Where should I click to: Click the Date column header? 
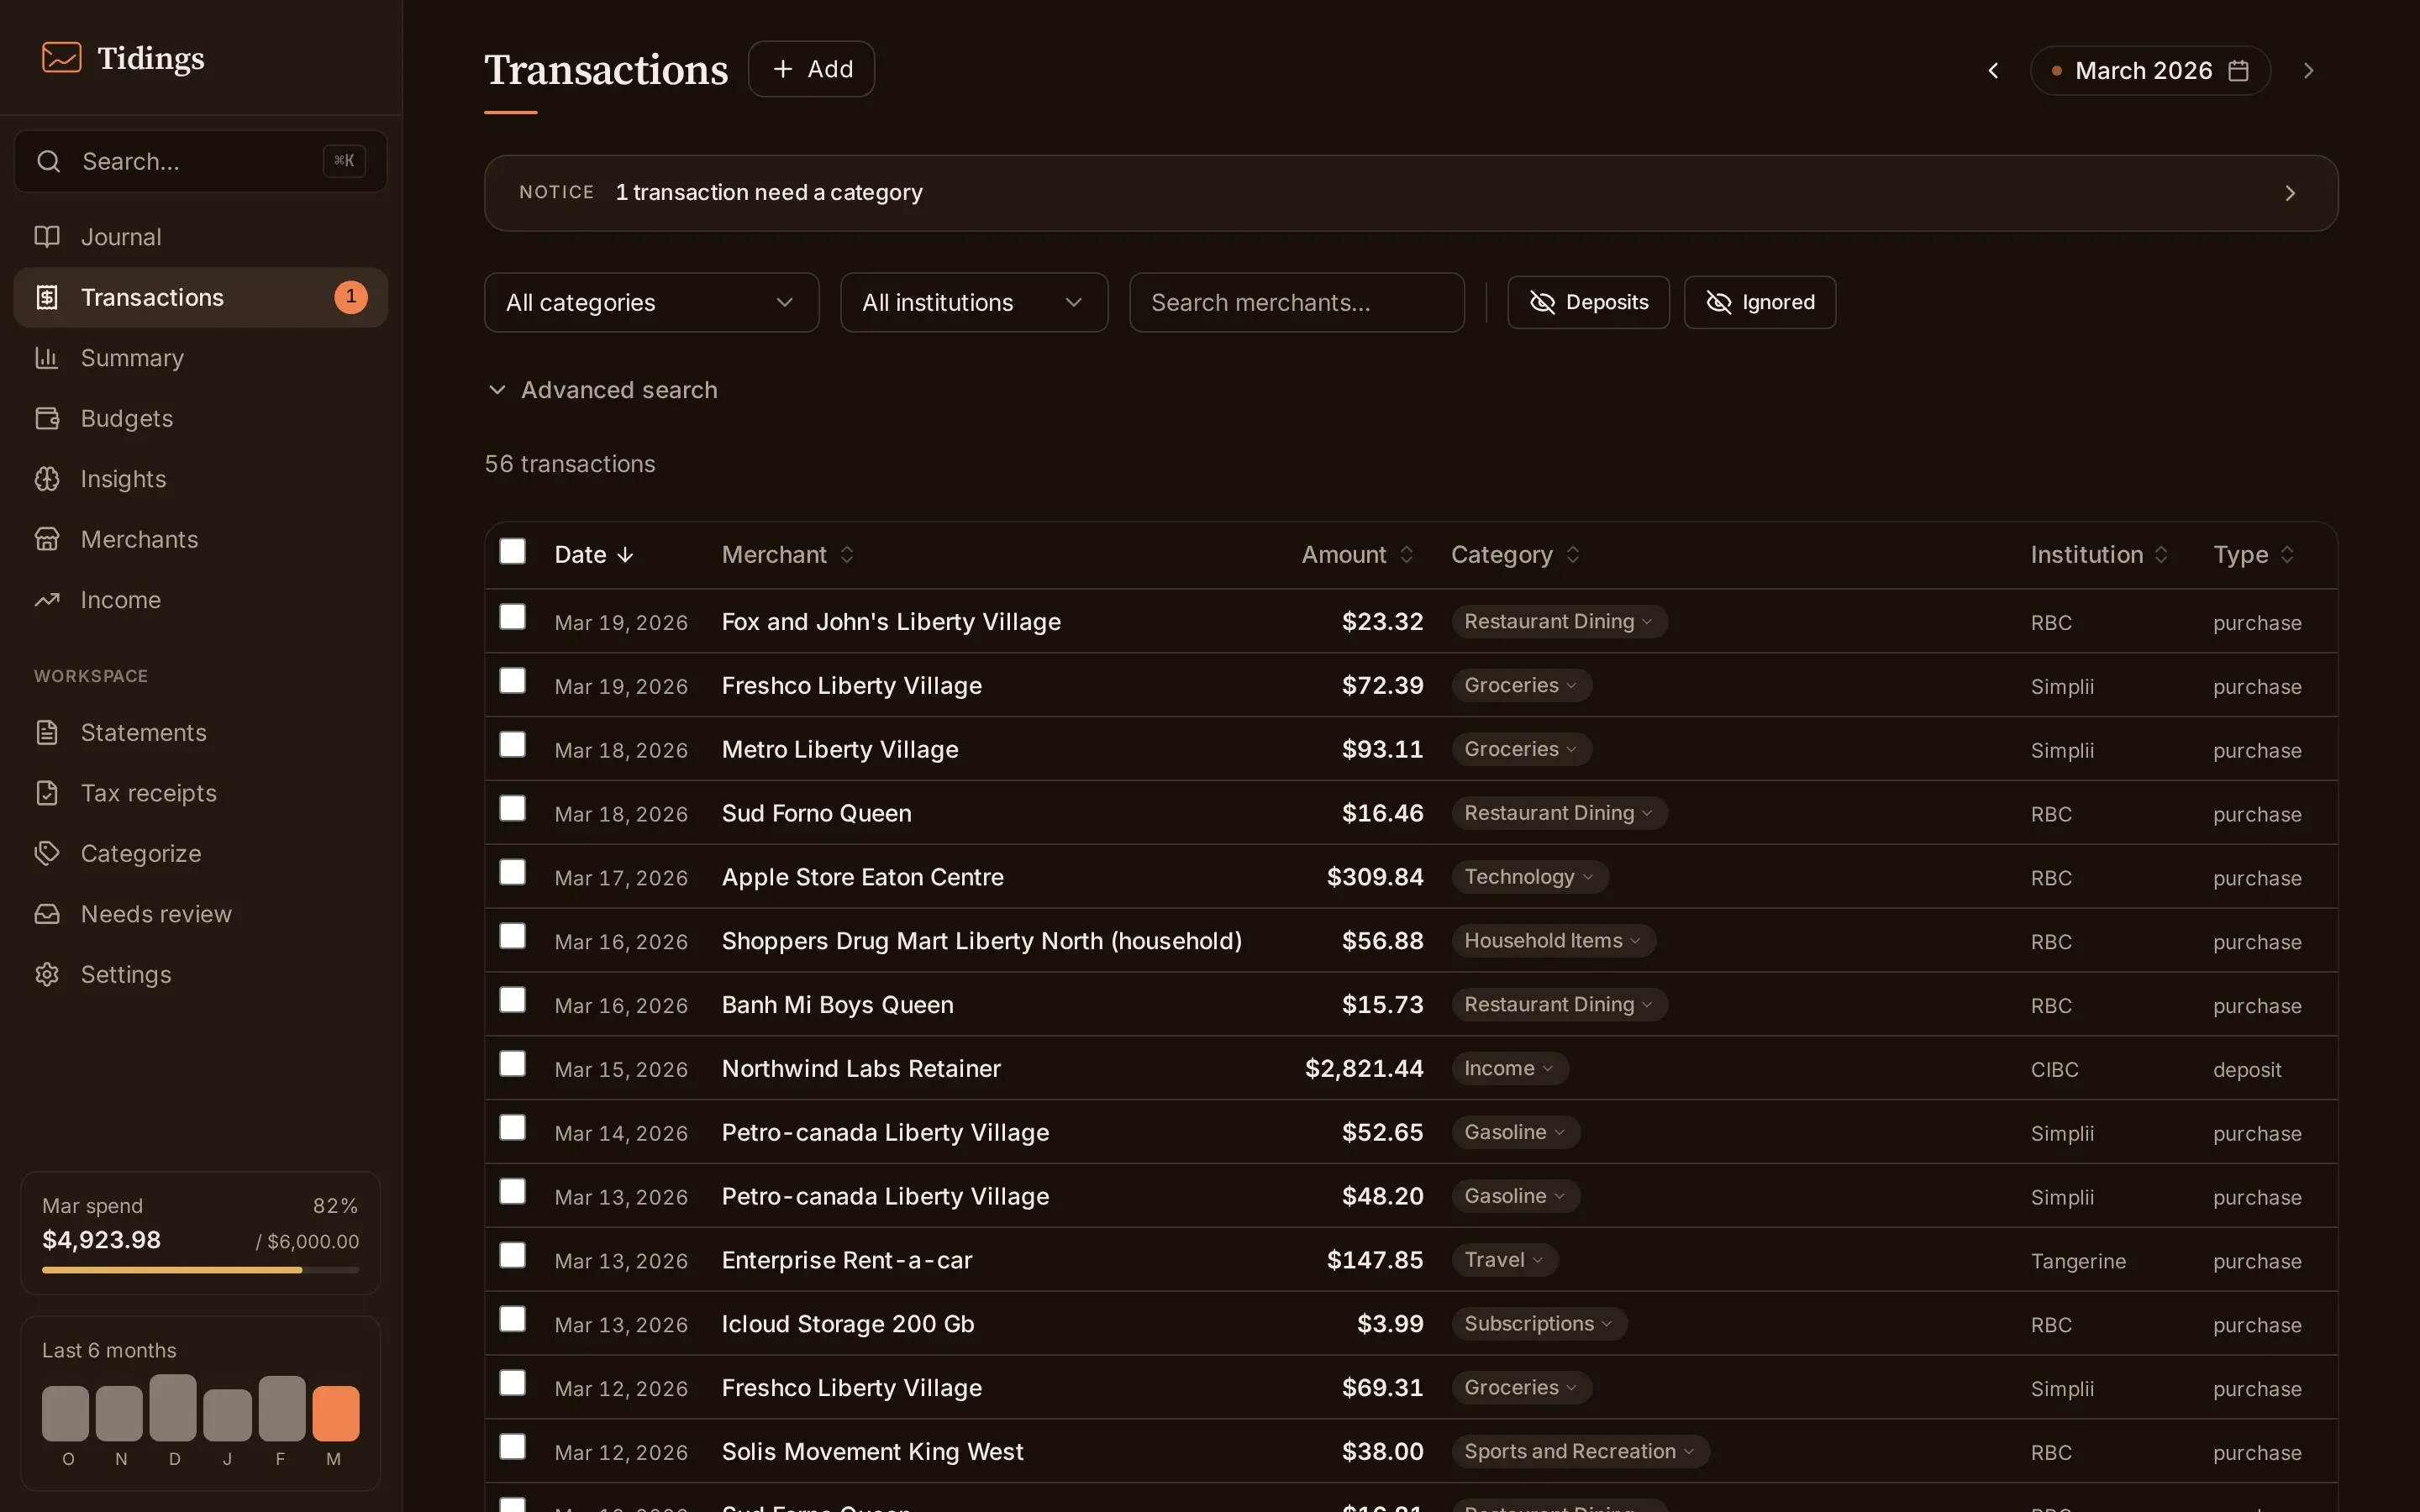(x=594, y=554)
